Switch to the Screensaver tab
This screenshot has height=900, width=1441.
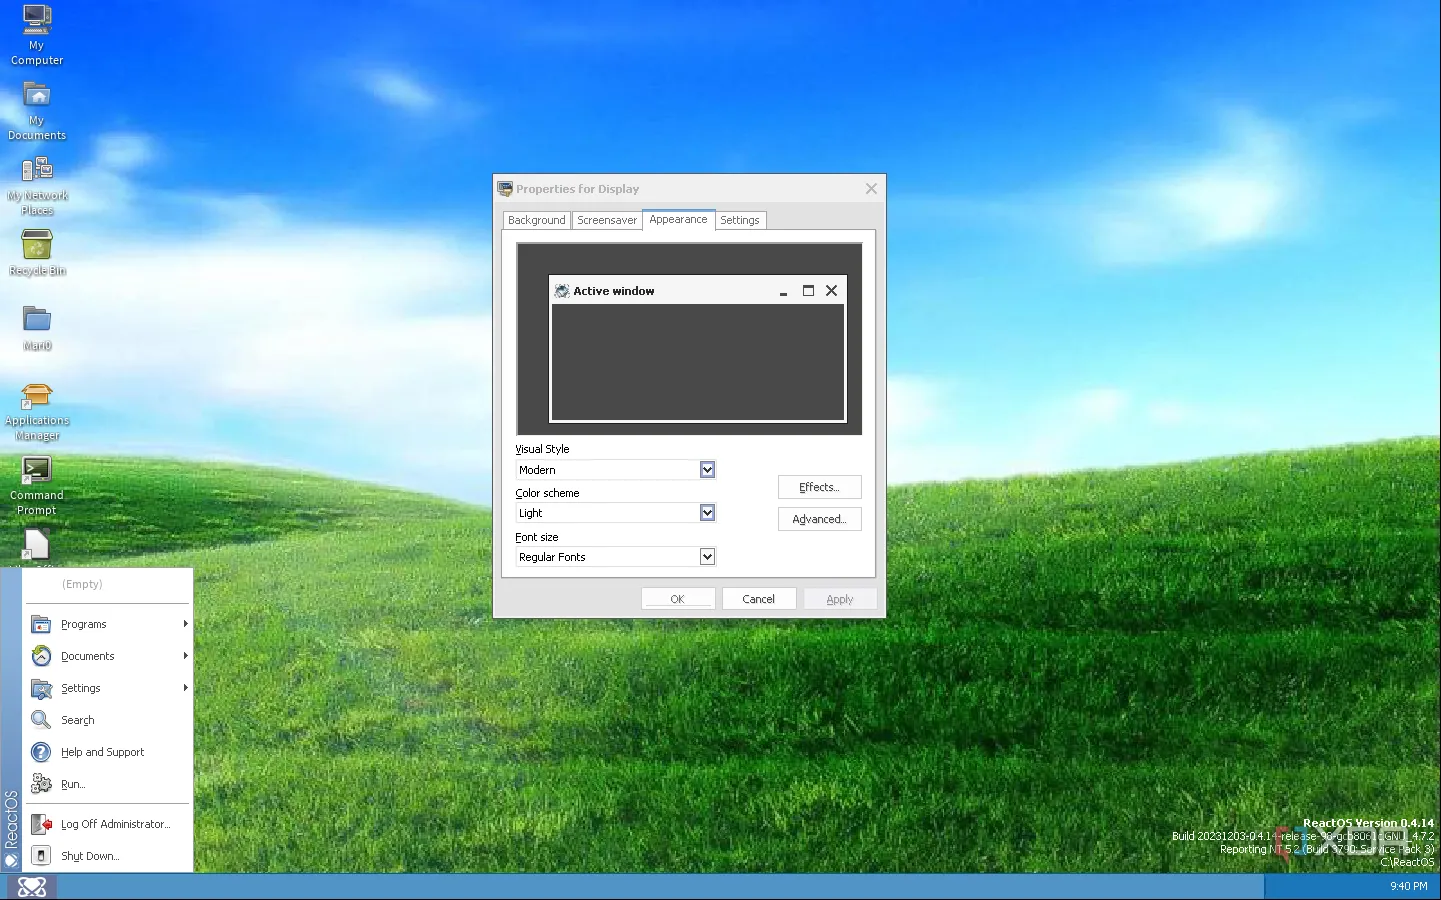coord(606,220)
